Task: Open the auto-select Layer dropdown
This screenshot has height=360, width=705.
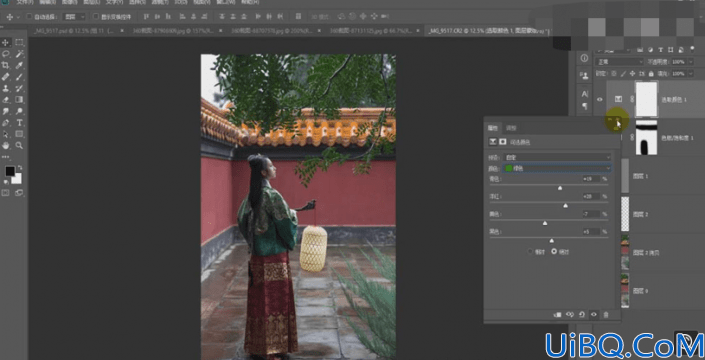Action: (74, 17)
